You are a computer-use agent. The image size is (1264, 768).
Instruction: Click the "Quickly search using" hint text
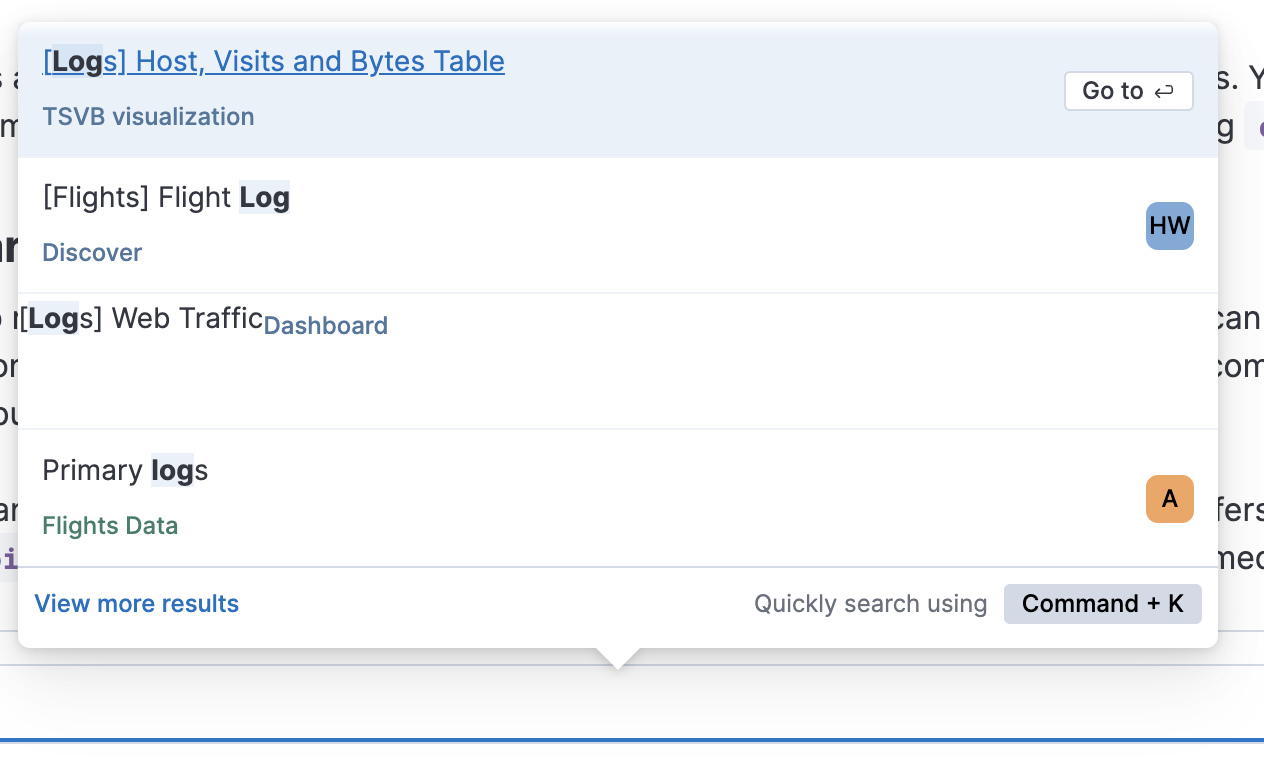[x=870, y=604]
